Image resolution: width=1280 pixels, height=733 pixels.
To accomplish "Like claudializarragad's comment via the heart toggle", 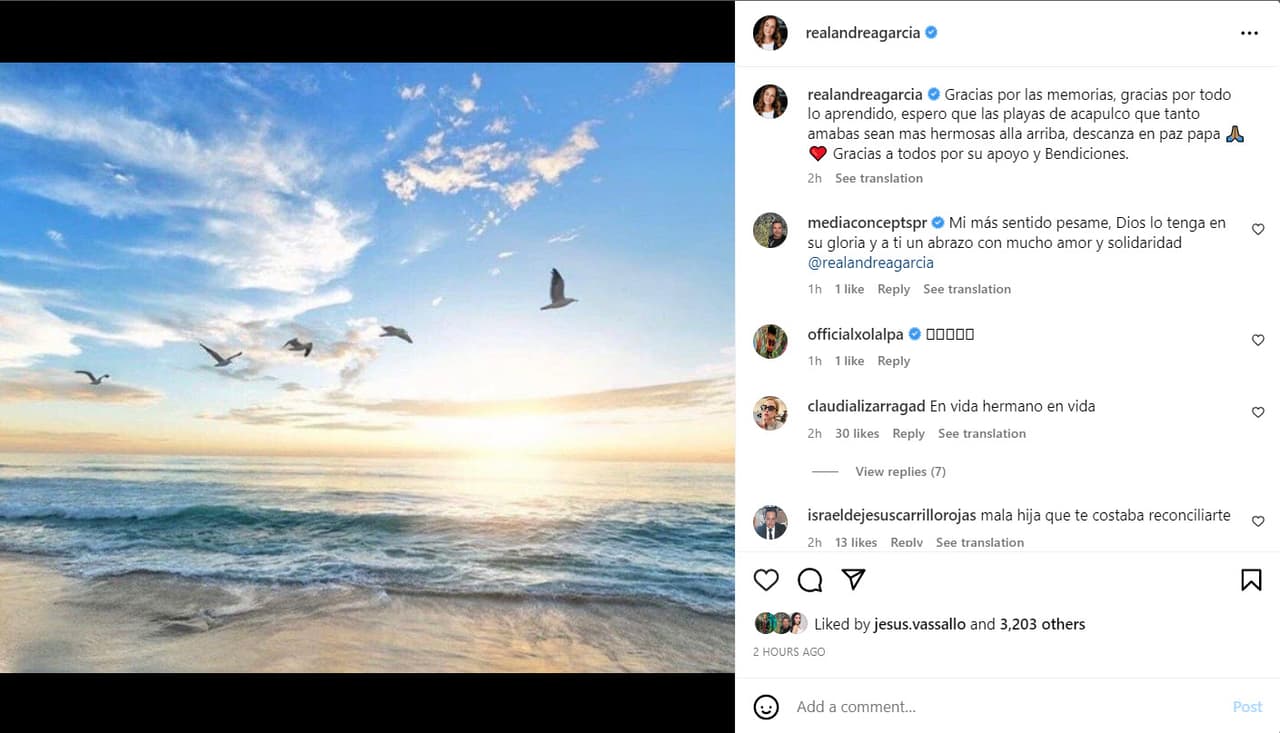I will coord(1258,412).
